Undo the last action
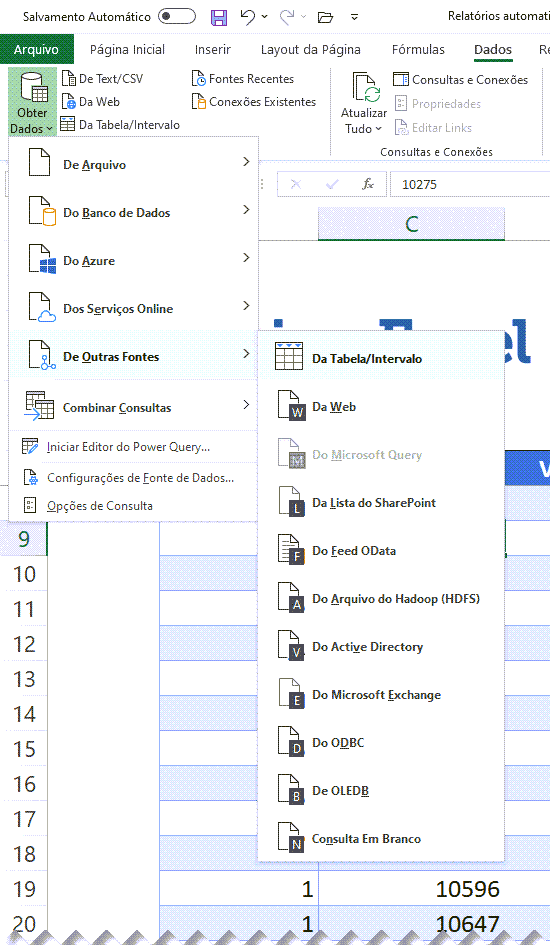 point(247,16)
